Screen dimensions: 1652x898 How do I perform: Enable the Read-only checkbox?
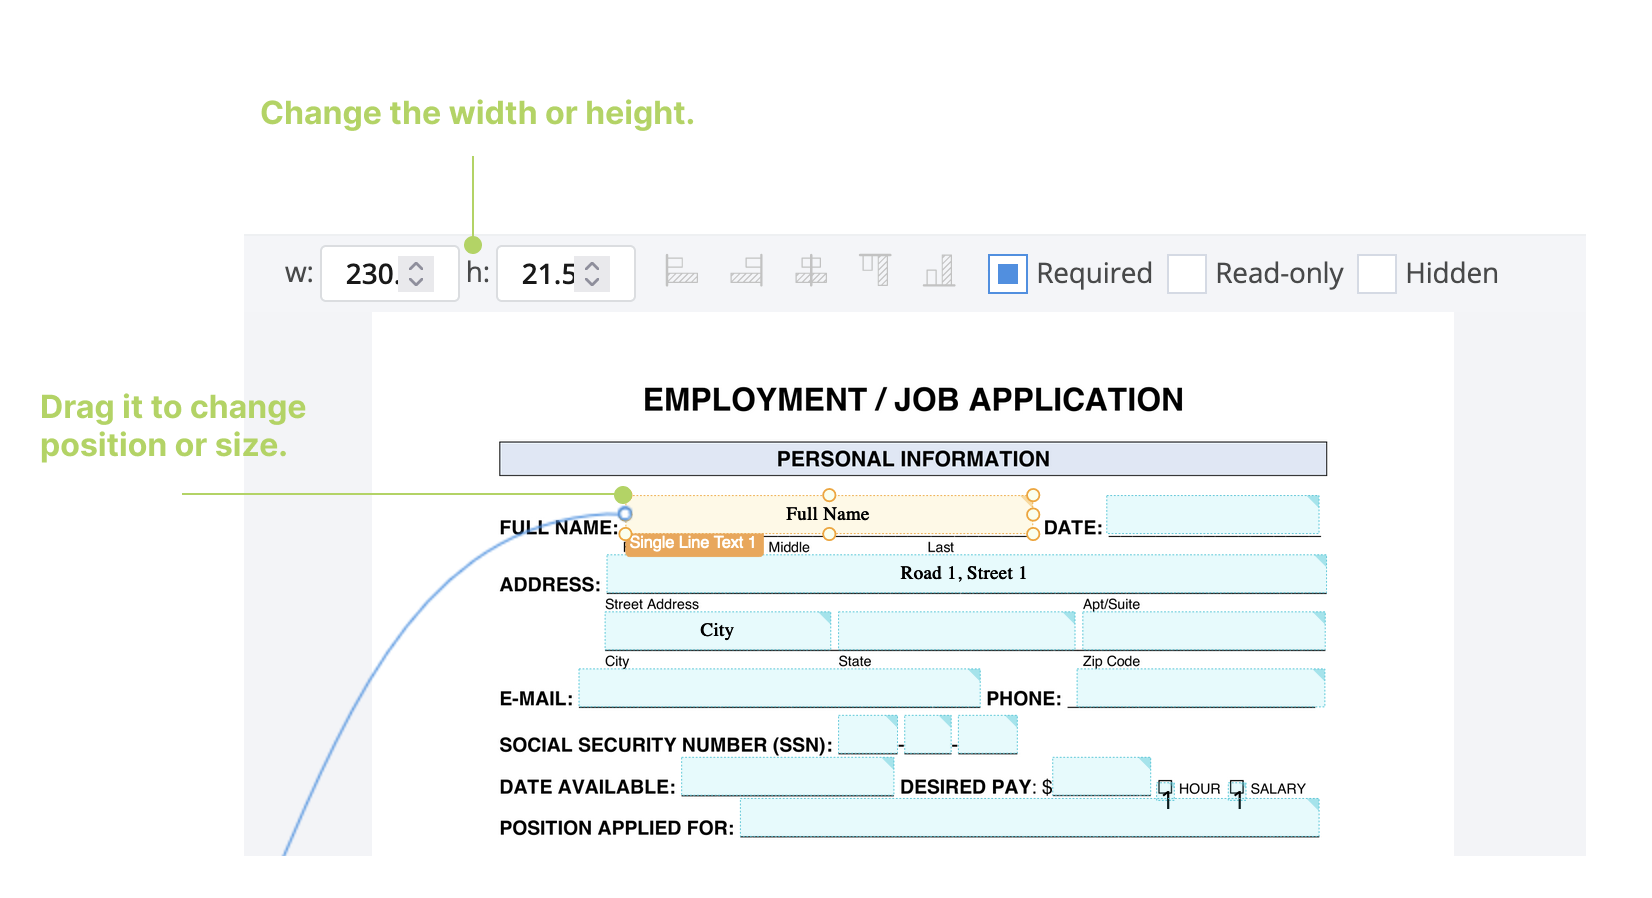1187,274
